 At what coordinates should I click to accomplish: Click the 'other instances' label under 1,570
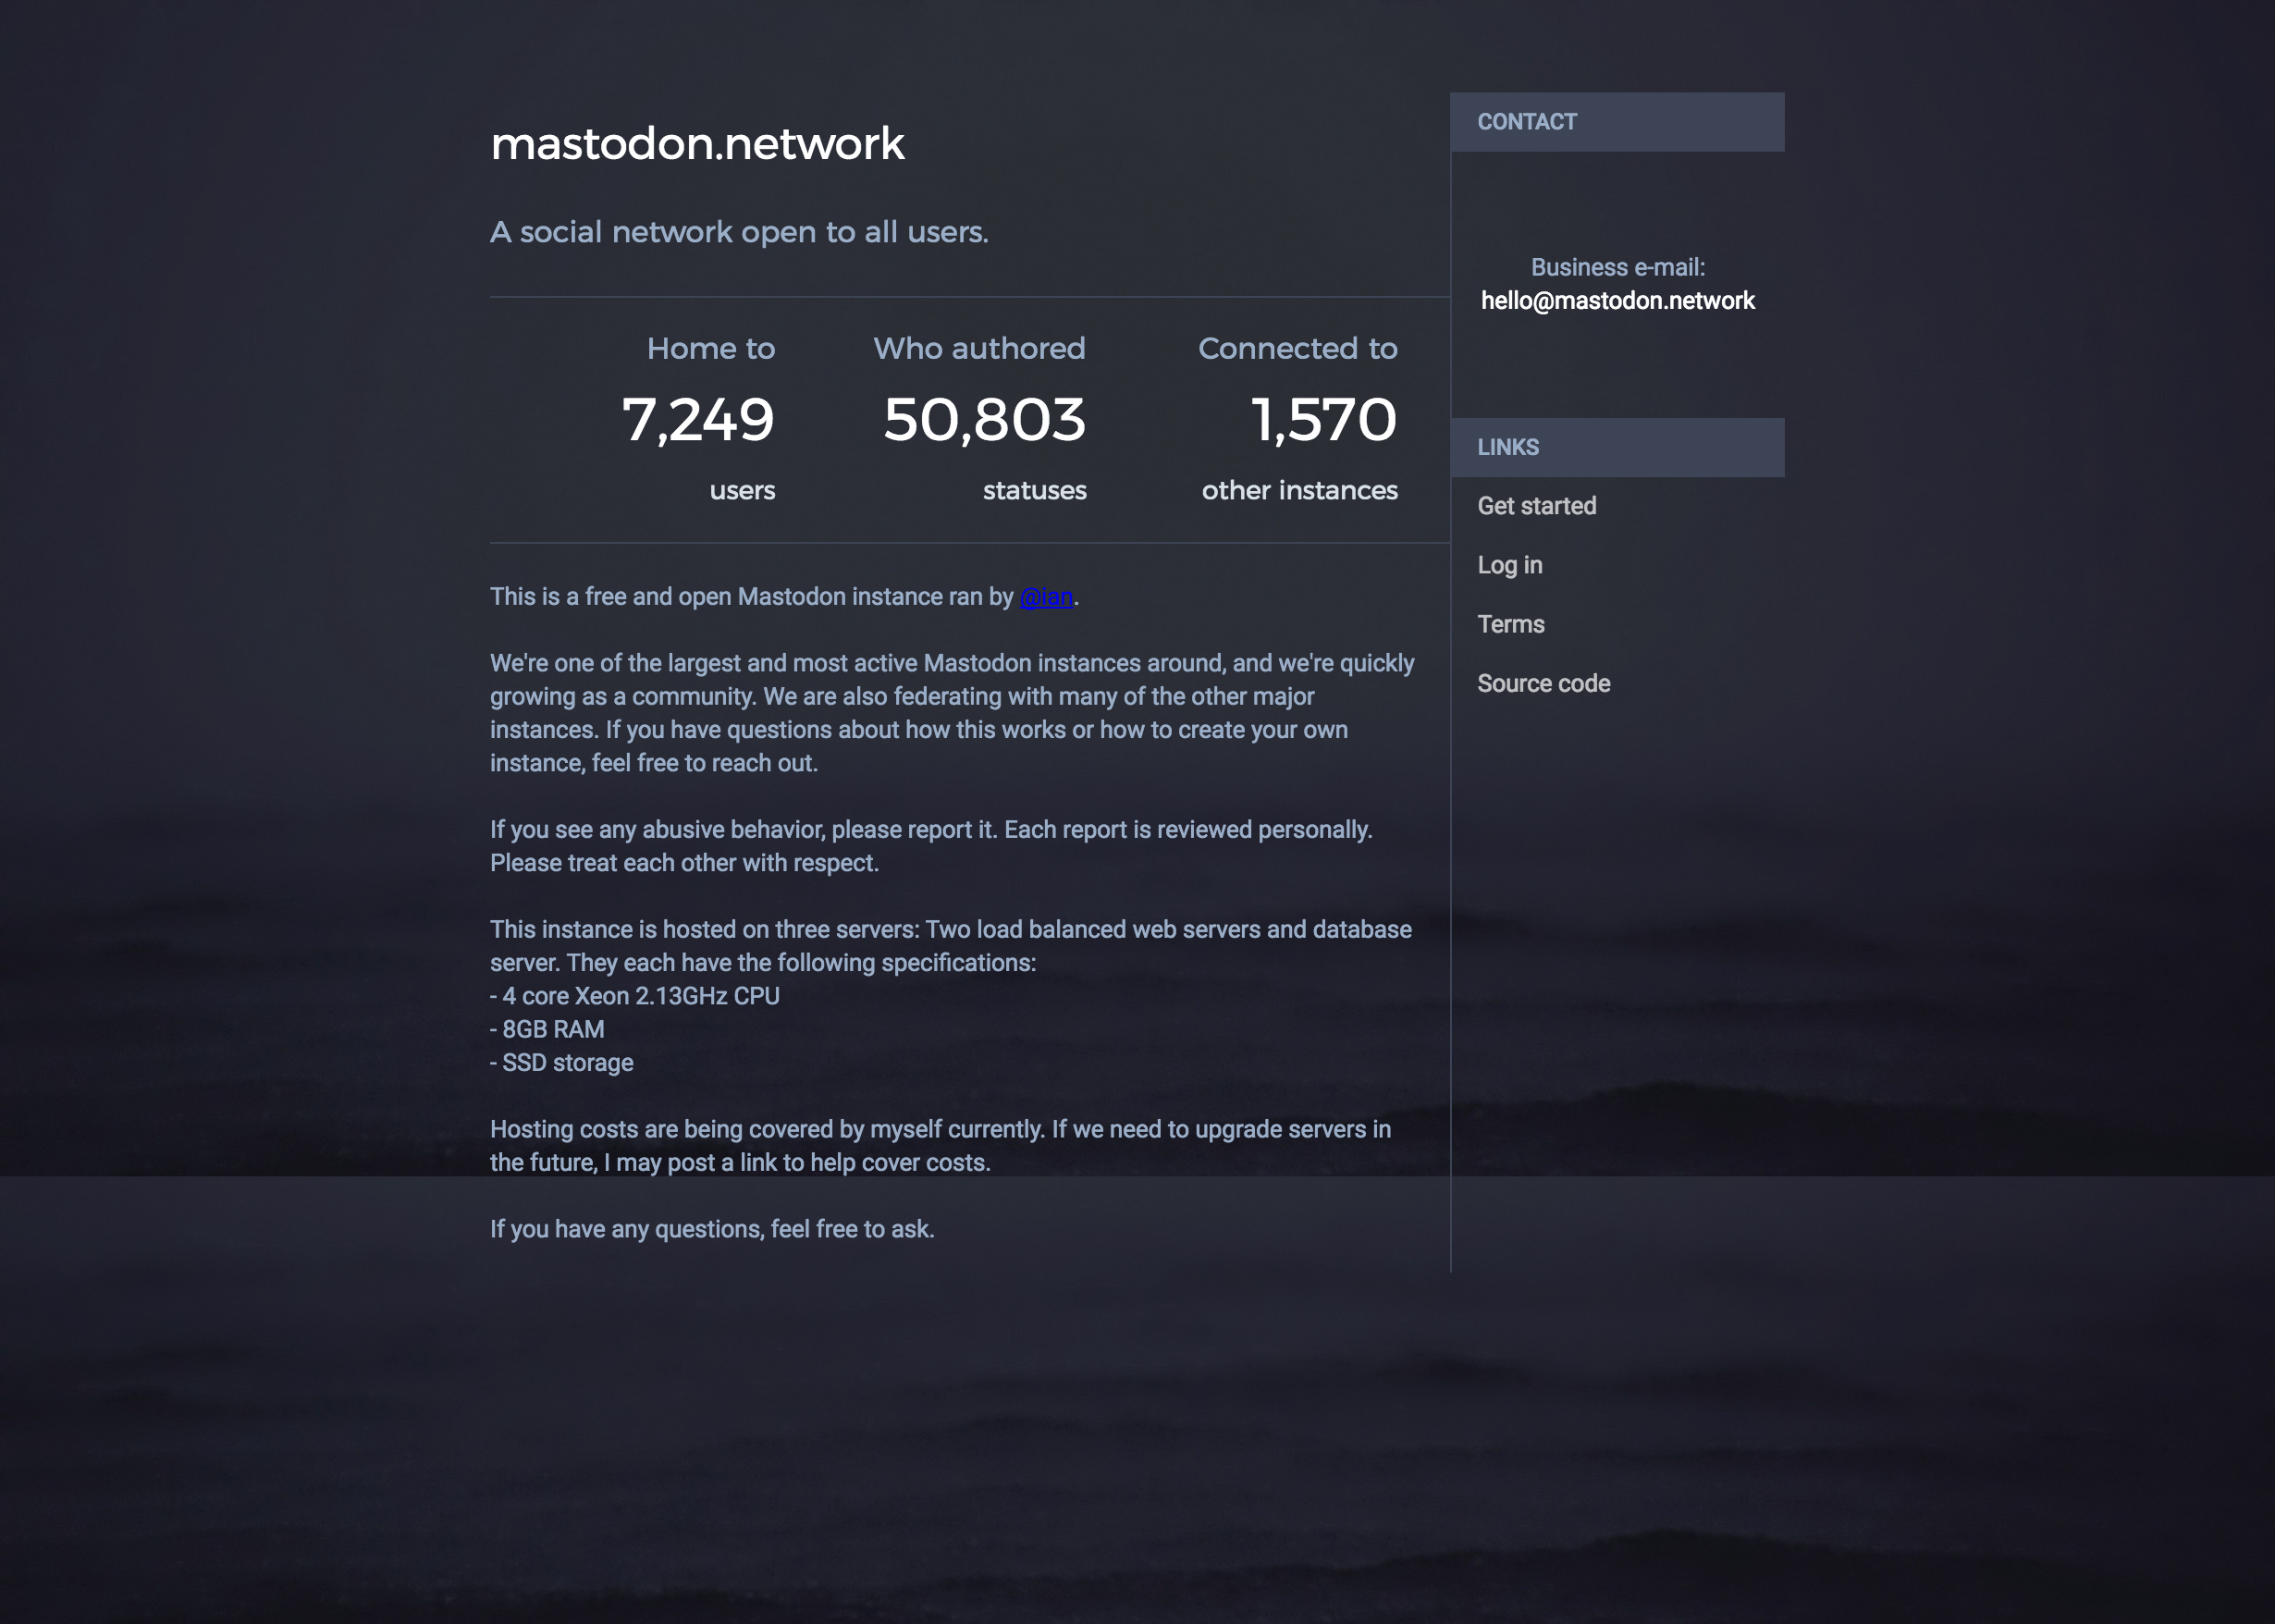pos(1300,491)
